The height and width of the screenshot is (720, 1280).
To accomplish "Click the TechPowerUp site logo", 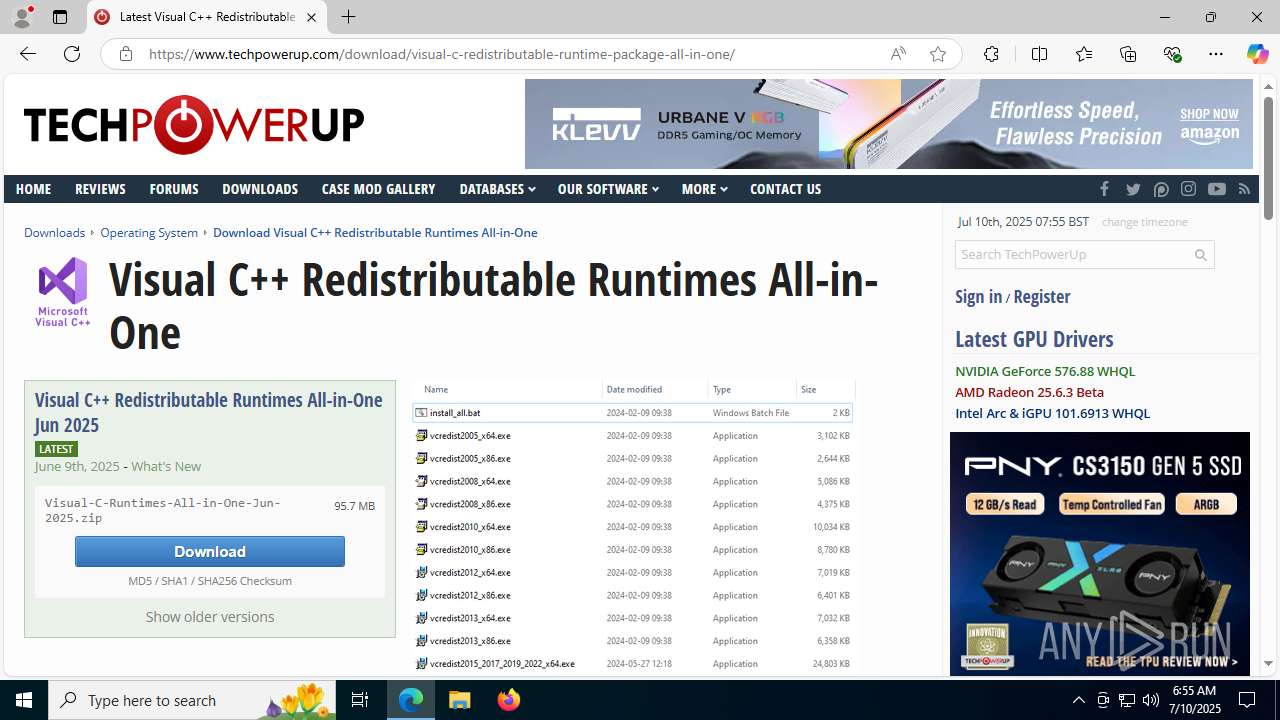I will [x=194, y=125].
